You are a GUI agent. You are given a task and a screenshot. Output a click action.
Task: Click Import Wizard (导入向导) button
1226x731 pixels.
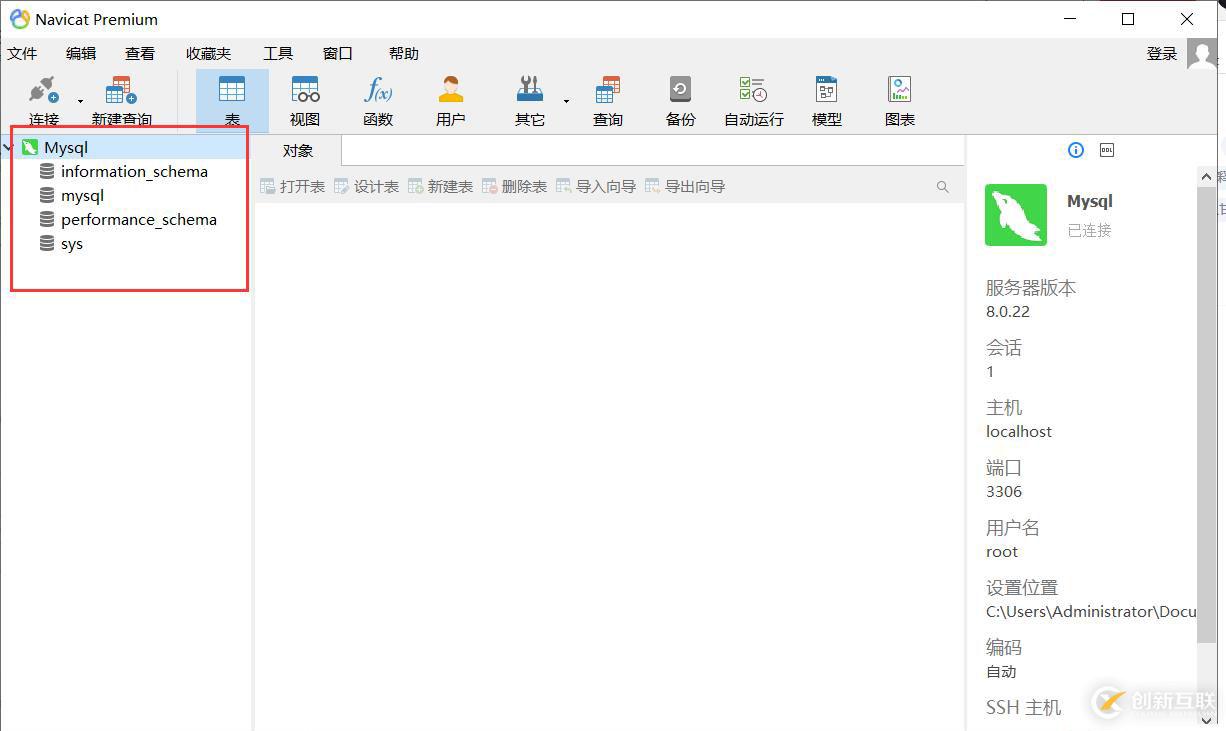click(596, 186)
